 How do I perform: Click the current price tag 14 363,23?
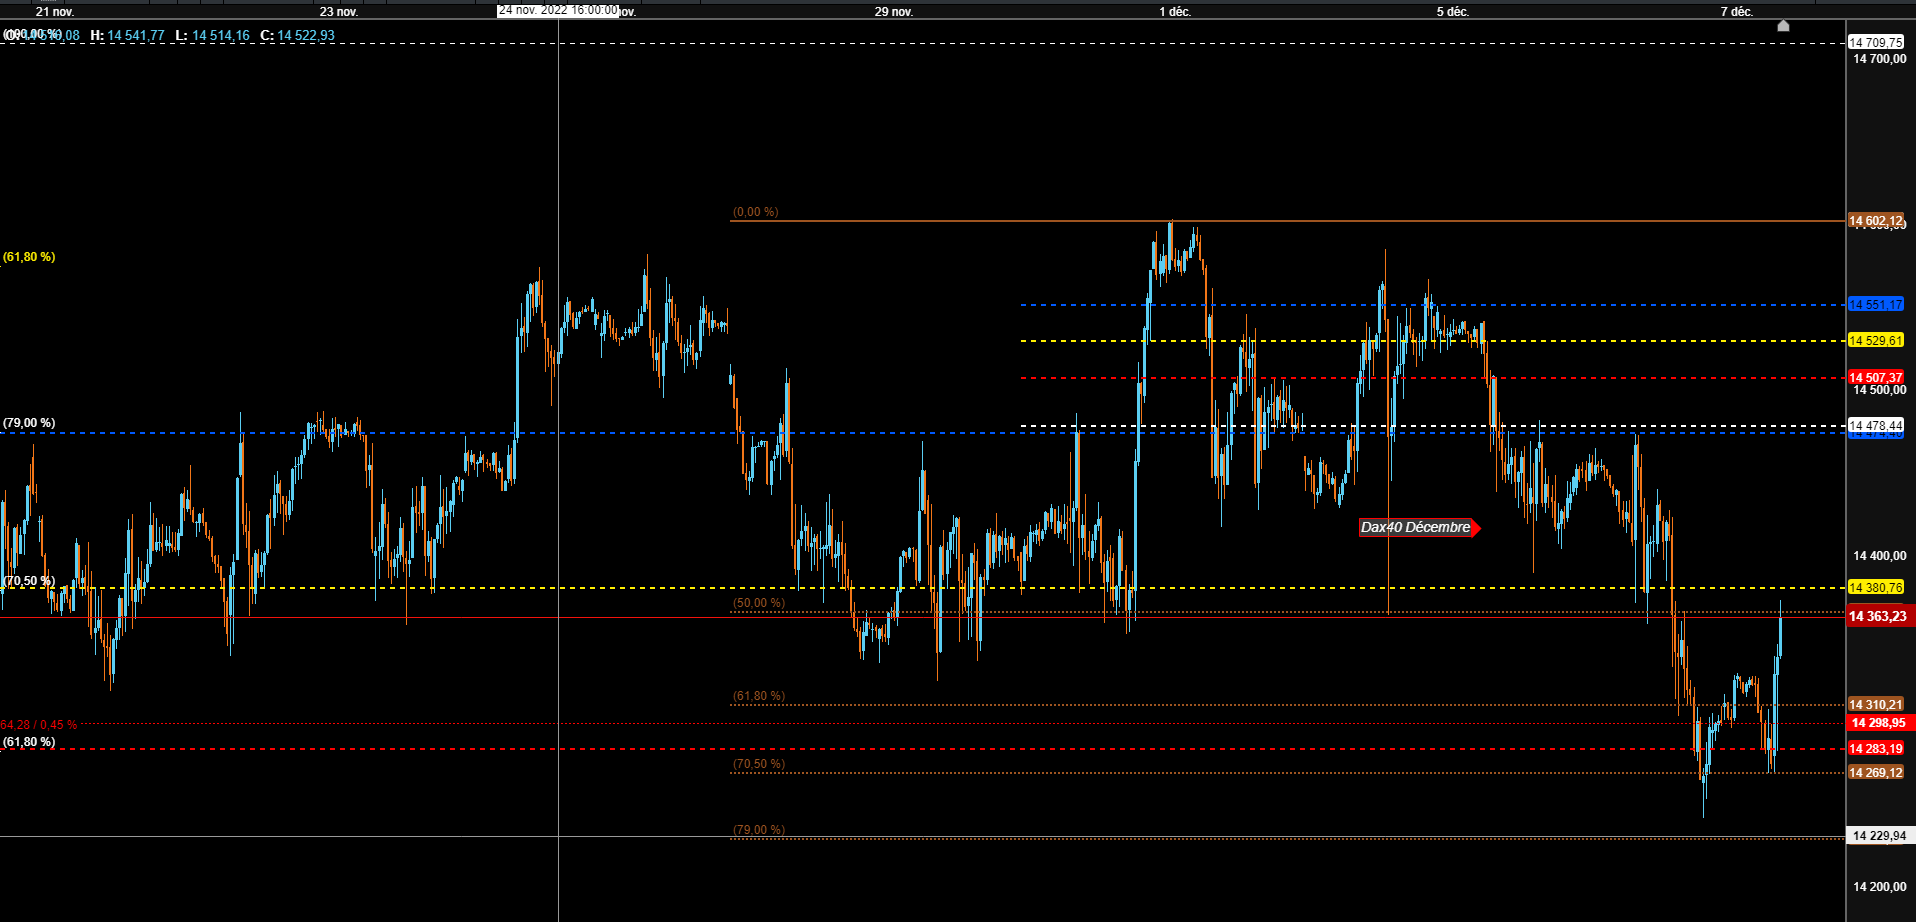[x=1880, y=617]
